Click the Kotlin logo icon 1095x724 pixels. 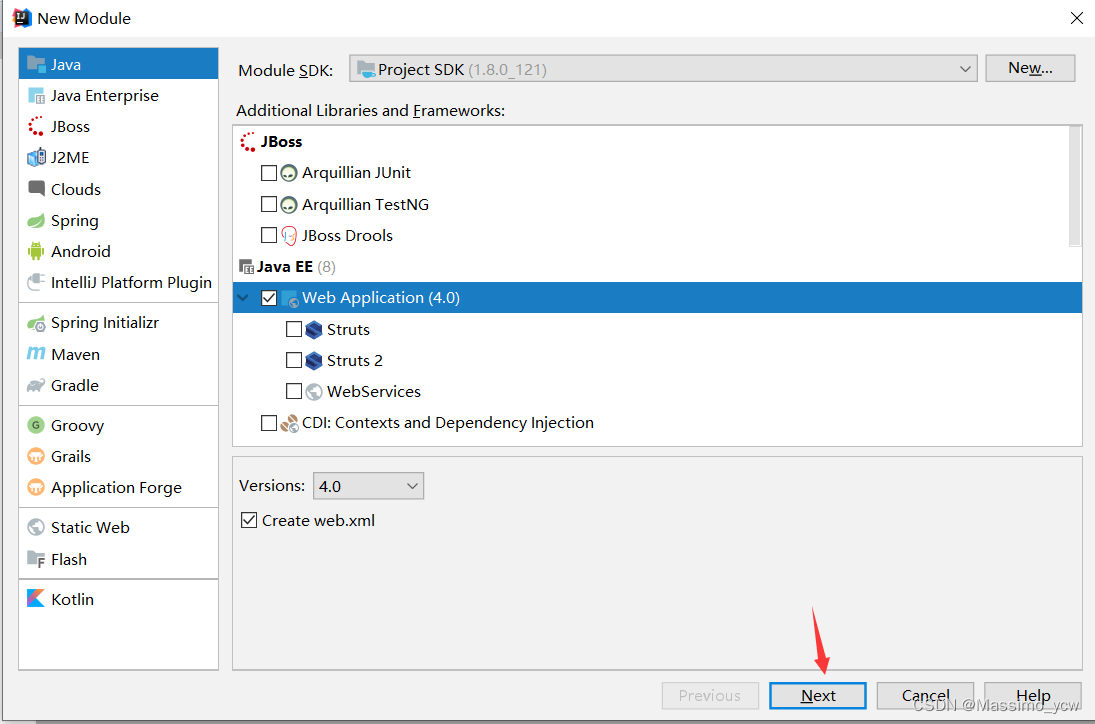pos(36,598)
